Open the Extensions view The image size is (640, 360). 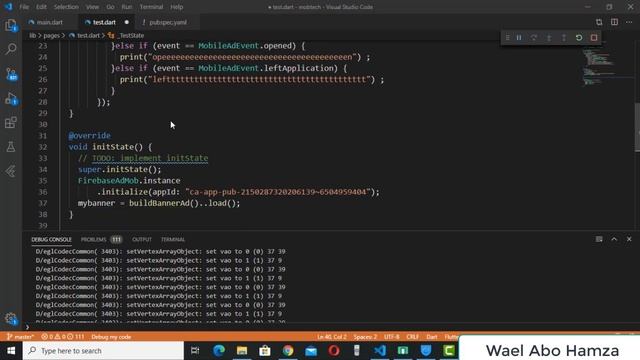click(x=11, y=122)
